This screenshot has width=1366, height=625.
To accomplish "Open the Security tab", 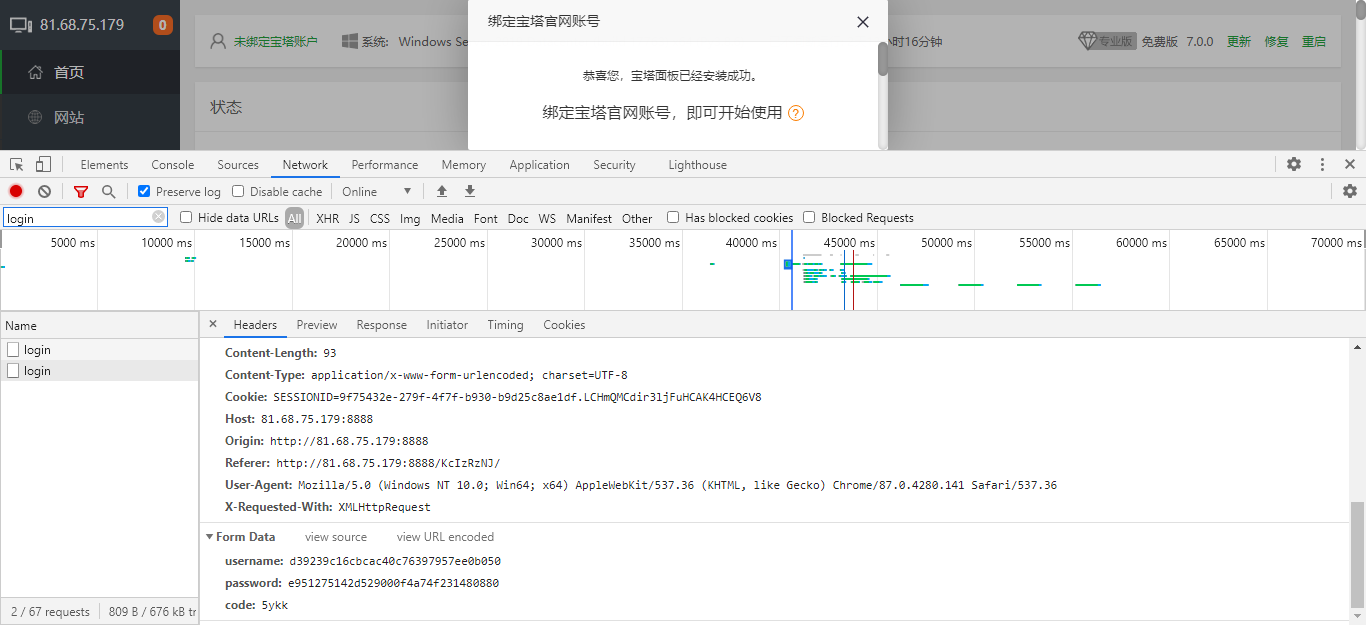I will (614, 165).
